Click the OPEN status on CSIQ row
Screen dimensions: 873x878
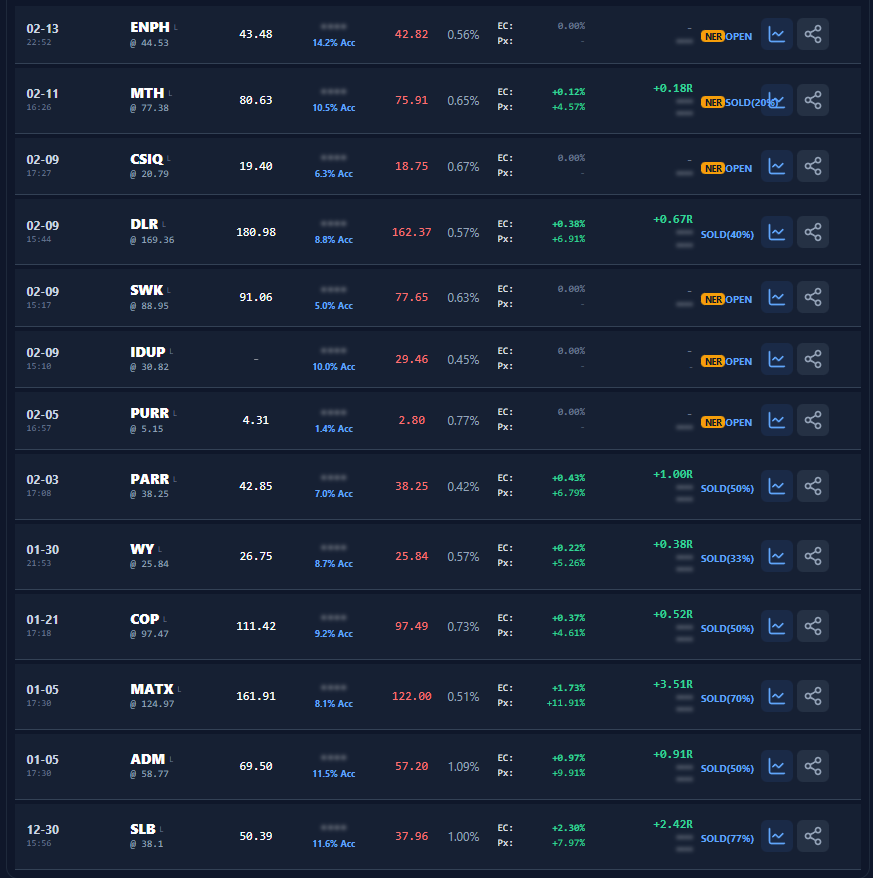(739, 169)
